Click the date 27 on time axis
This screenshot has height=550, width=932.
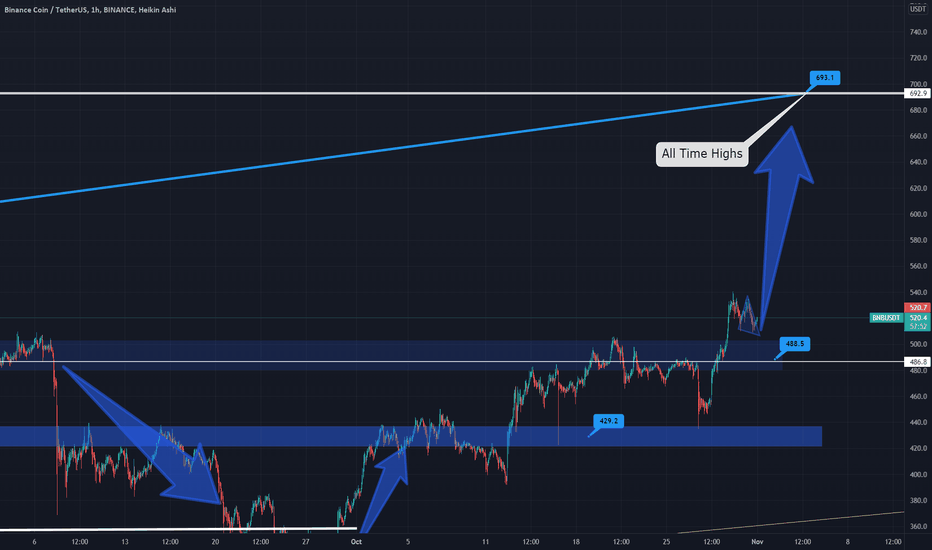306,542
